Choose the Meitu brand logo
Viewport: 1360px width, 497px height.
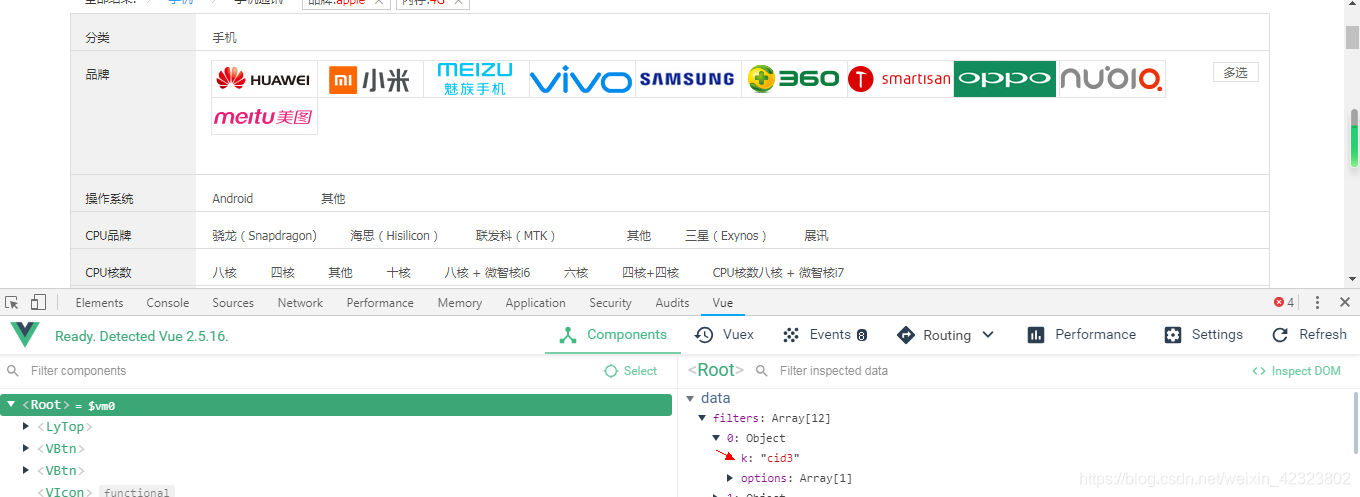pos(264,116)
